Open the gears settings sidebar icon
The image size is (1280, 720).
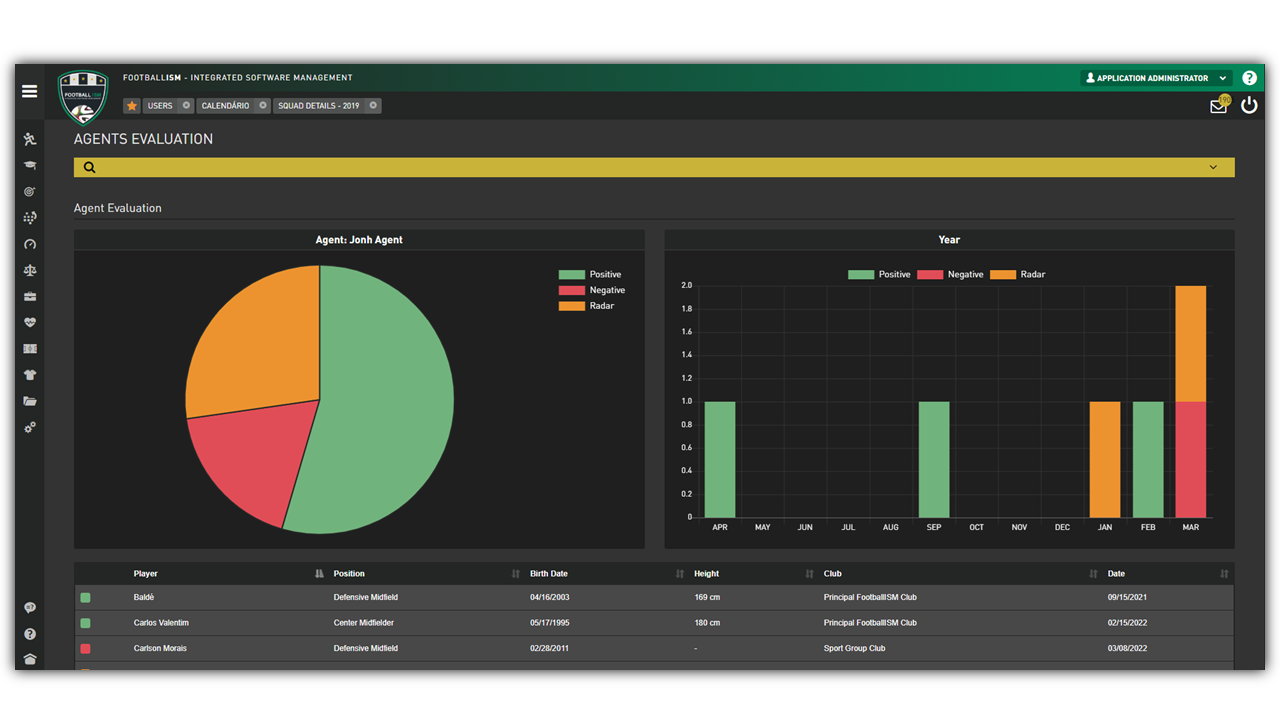(30, 427)
